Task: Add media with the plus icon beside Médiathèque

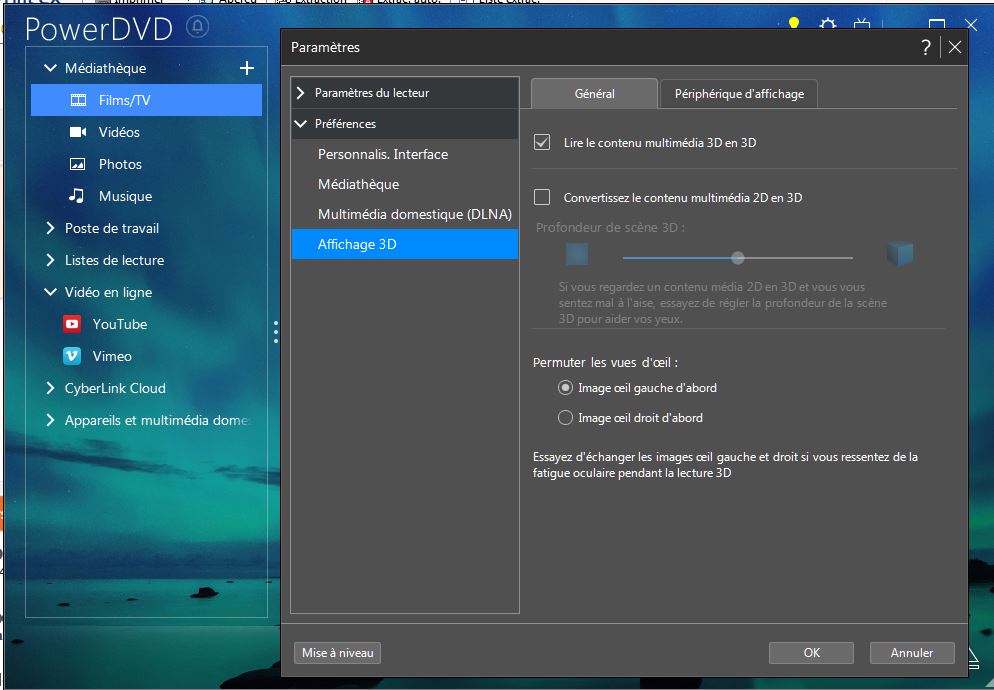Action: pyautogui.click(x=247, y=68)
